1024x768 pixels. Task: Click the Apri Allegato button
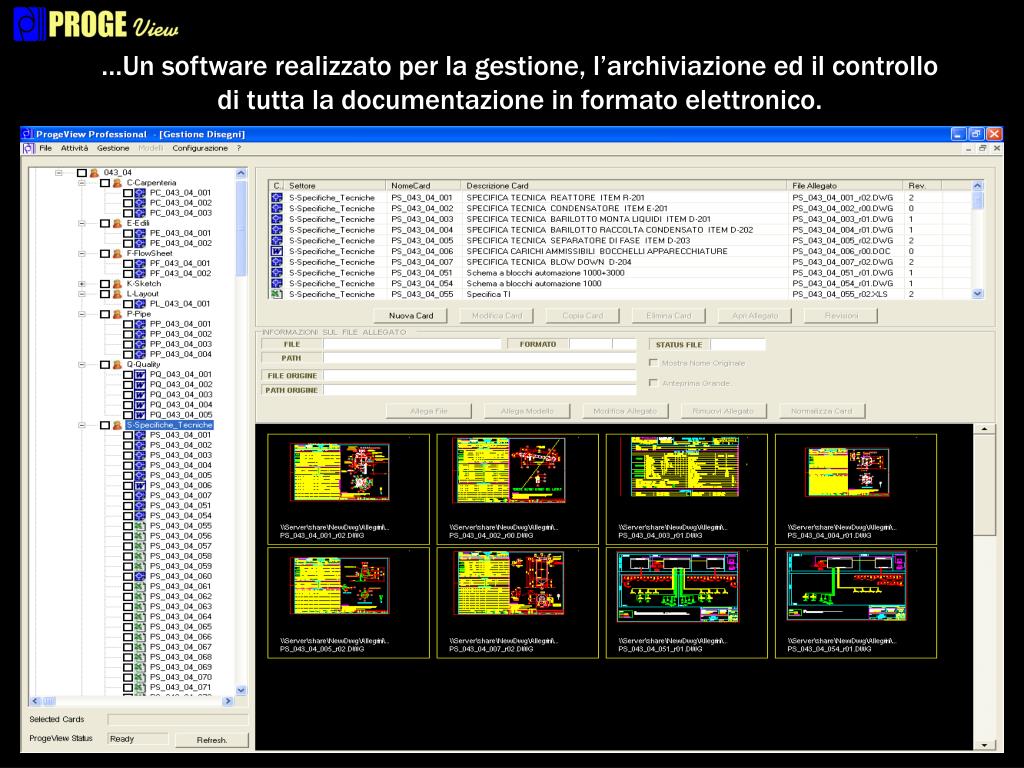click(754, 315)
